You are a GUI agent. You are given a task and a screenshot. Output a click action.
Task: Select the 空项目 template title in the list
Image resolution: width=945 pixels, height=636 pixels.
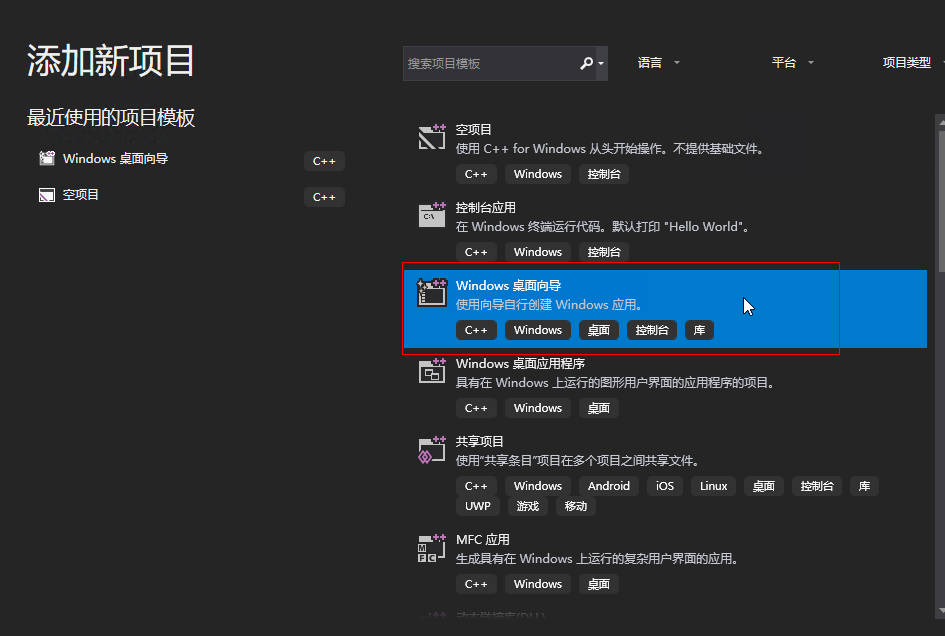[x=473, y=130]
